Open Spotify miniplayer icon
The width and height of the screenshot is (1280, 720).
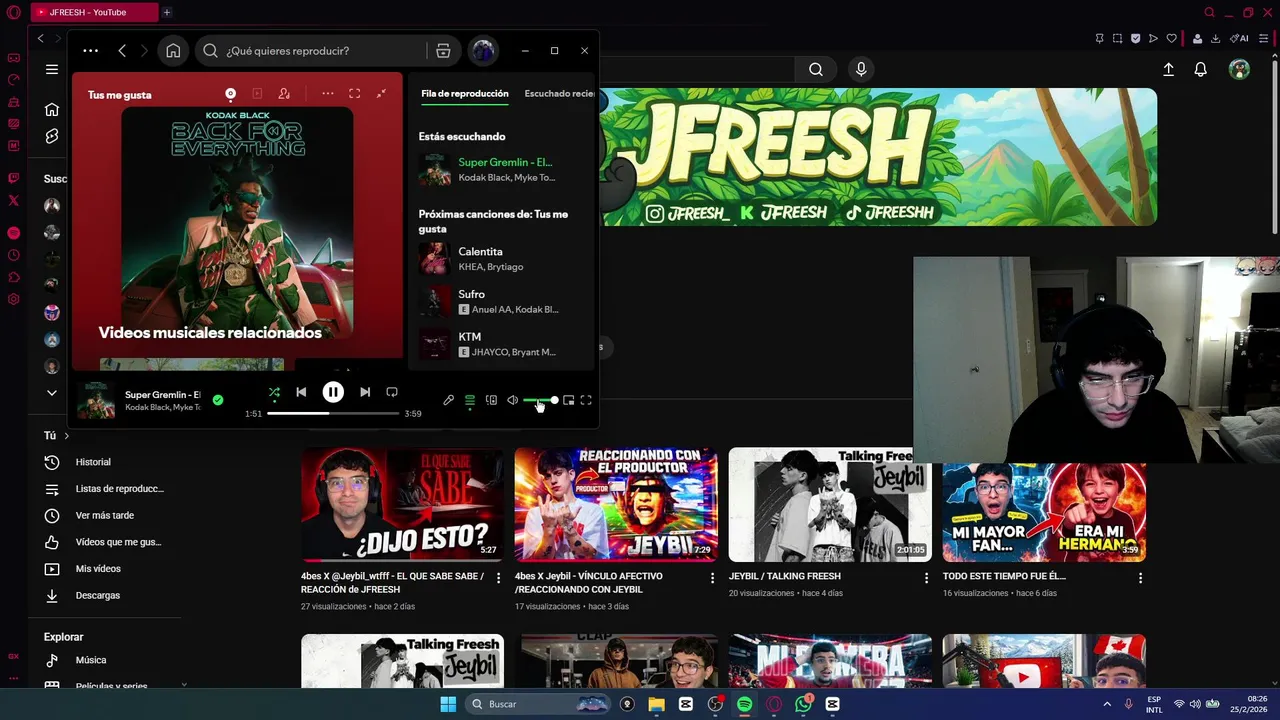(568, 400)
